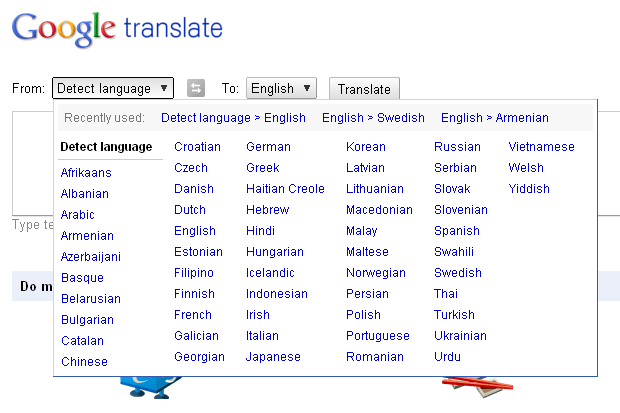Select Swedish in the language grid
This screenshot has height=413, width=620.
[458, 273]
